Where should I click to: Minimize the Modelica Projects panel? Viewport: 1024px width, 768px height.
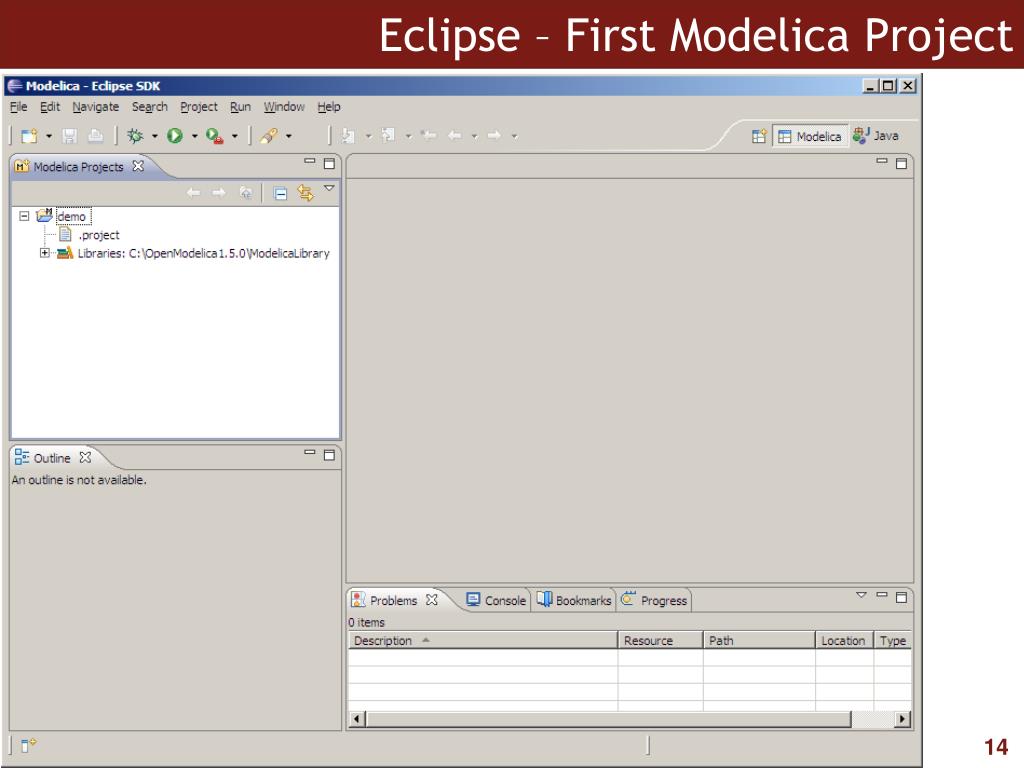point(310,161)
